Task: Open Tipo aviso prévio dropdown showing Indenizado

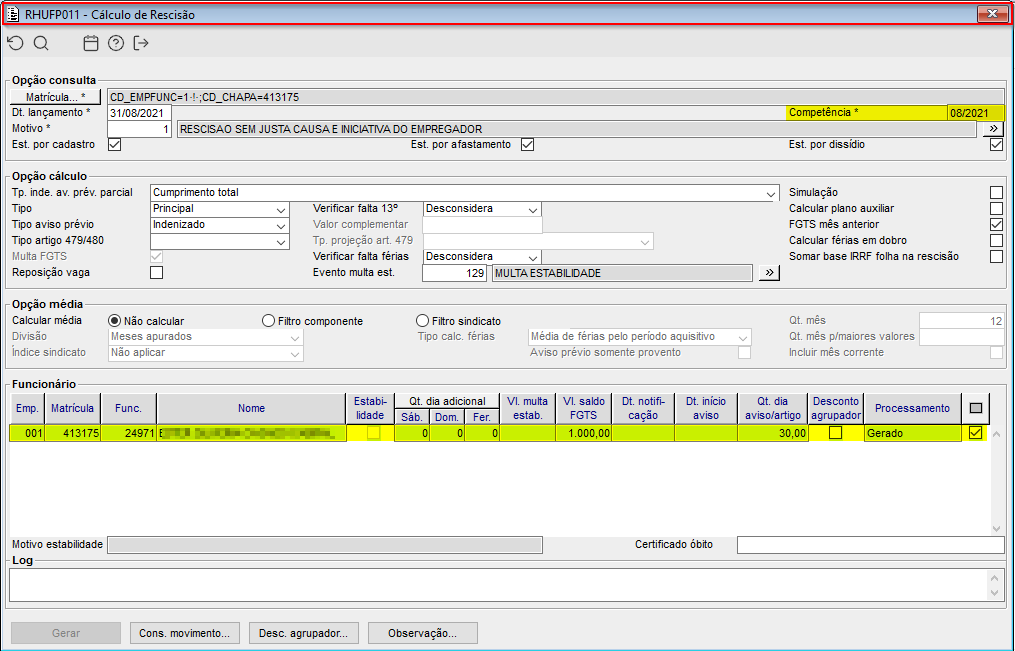Action: 280,225
